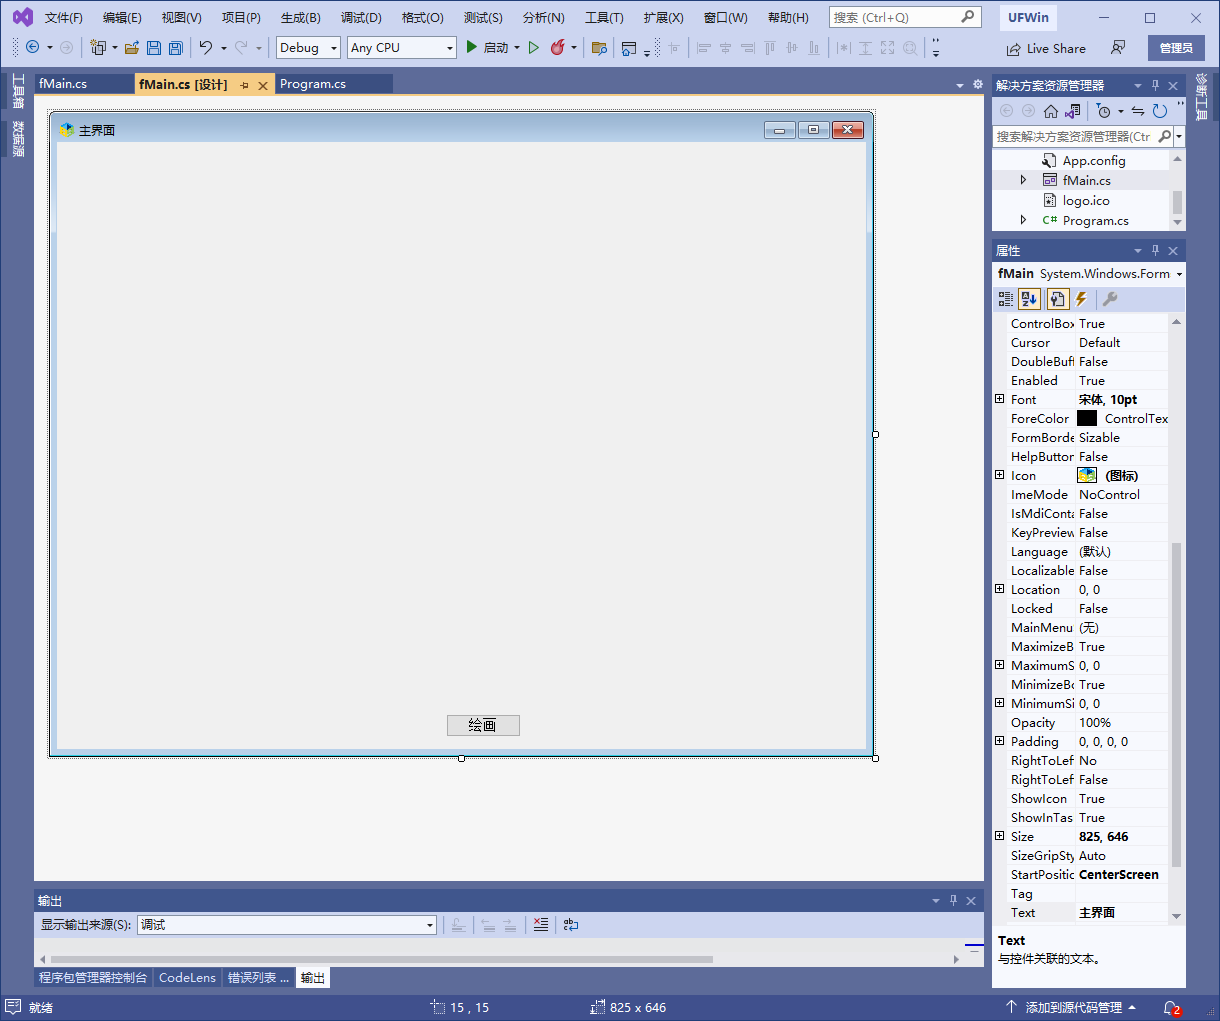Toggle the Properties page view button

tap(1057, 298)
